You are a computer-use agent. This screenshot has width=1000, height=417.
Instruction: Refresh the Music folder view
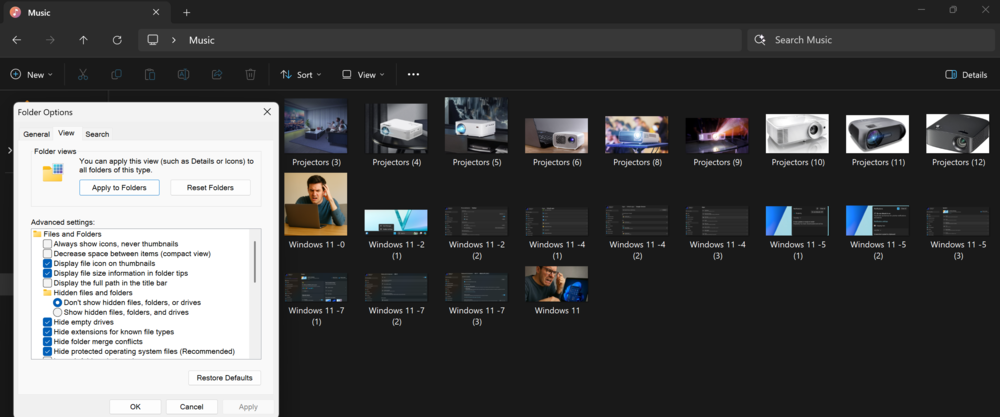117,40
